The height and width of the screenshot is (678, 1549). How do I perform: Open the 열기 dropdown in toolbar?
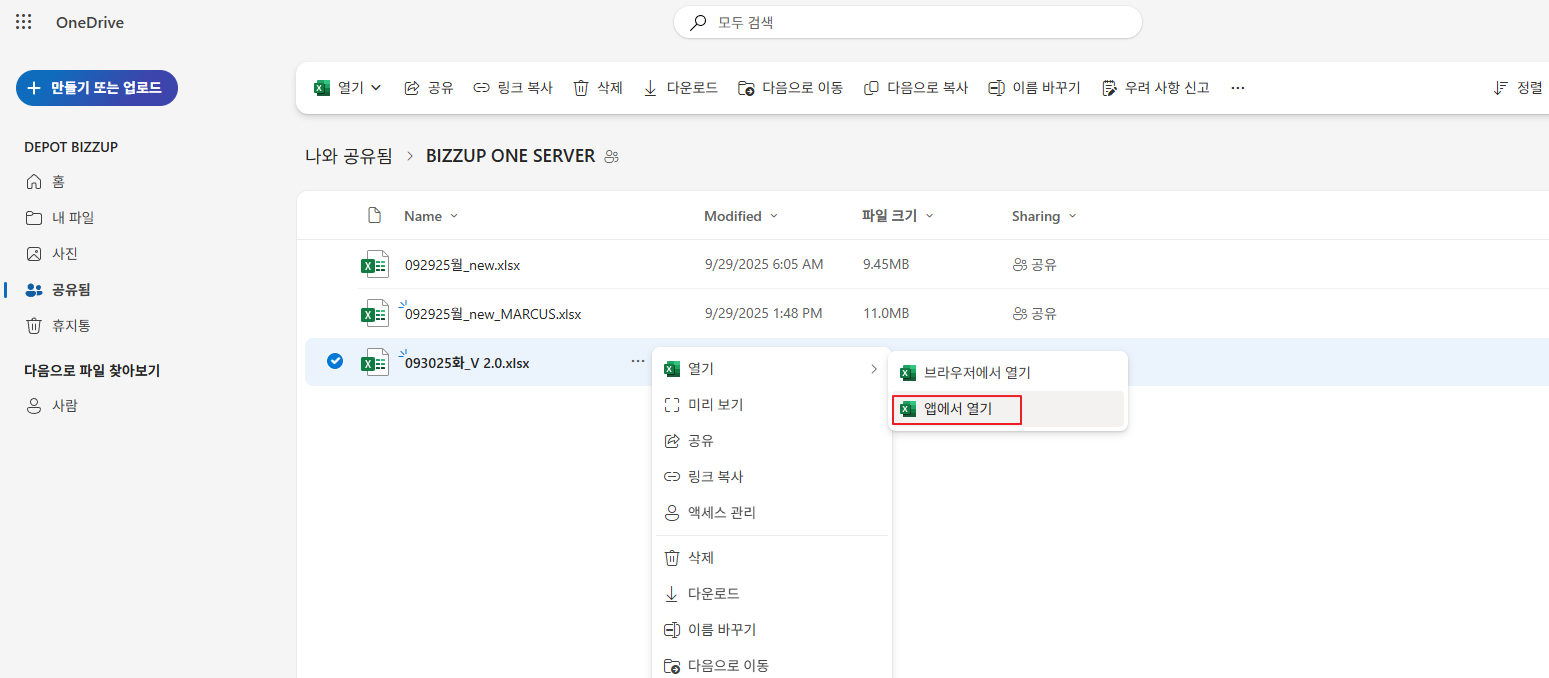pyautogui.click(x=348, y=88)
